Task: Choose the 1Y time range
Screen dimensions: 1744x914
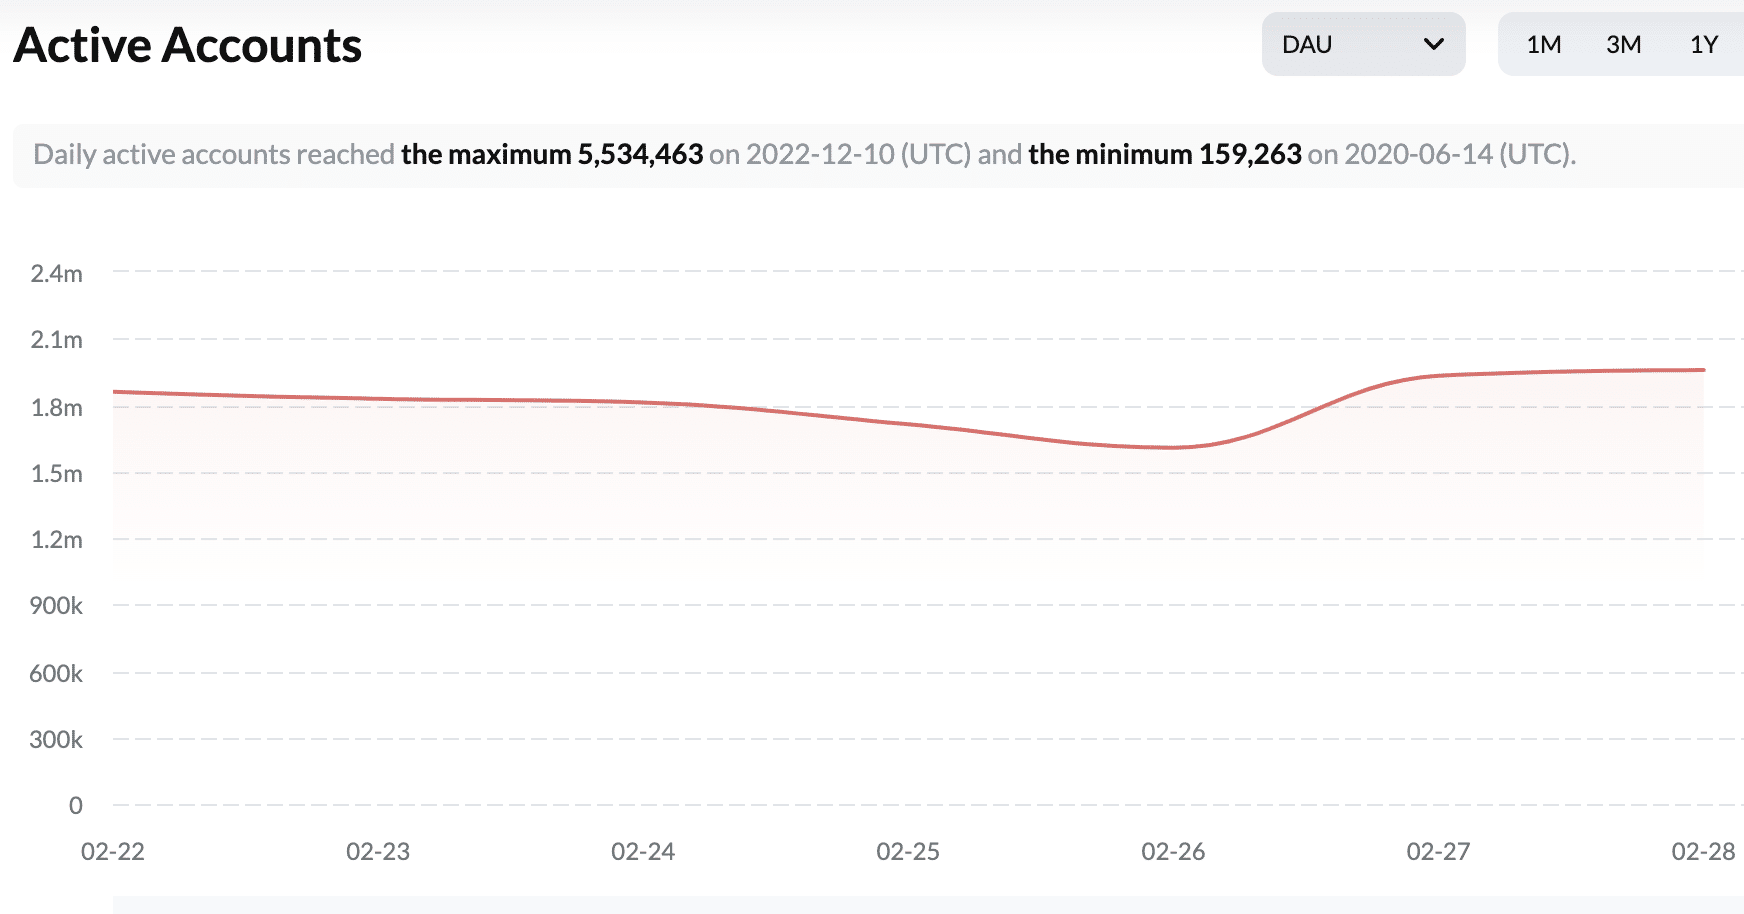Action: pyautogui.click(x=1704, y=45)
